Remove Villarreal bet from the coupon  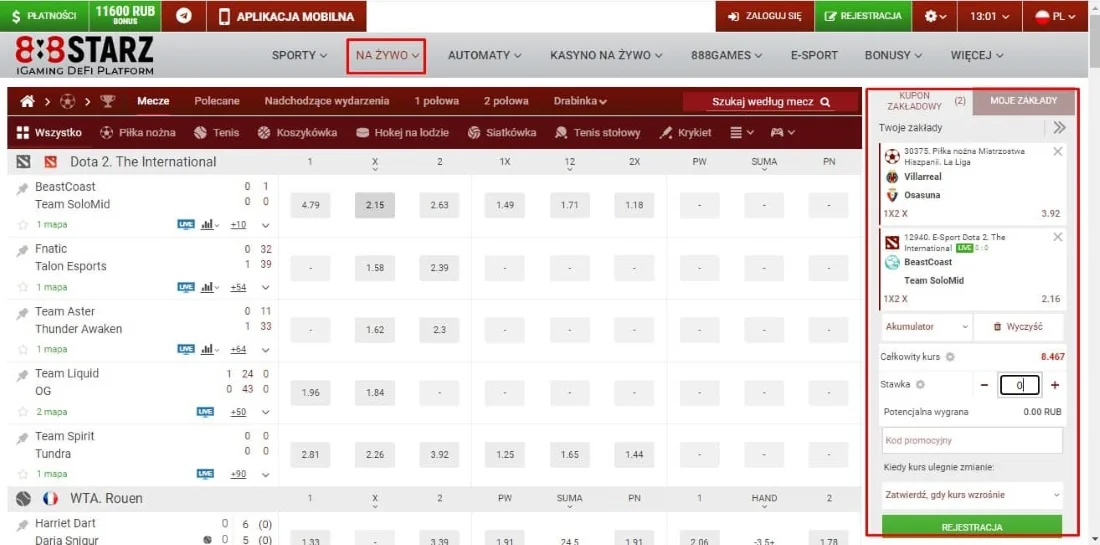[x=1058, y=152]
